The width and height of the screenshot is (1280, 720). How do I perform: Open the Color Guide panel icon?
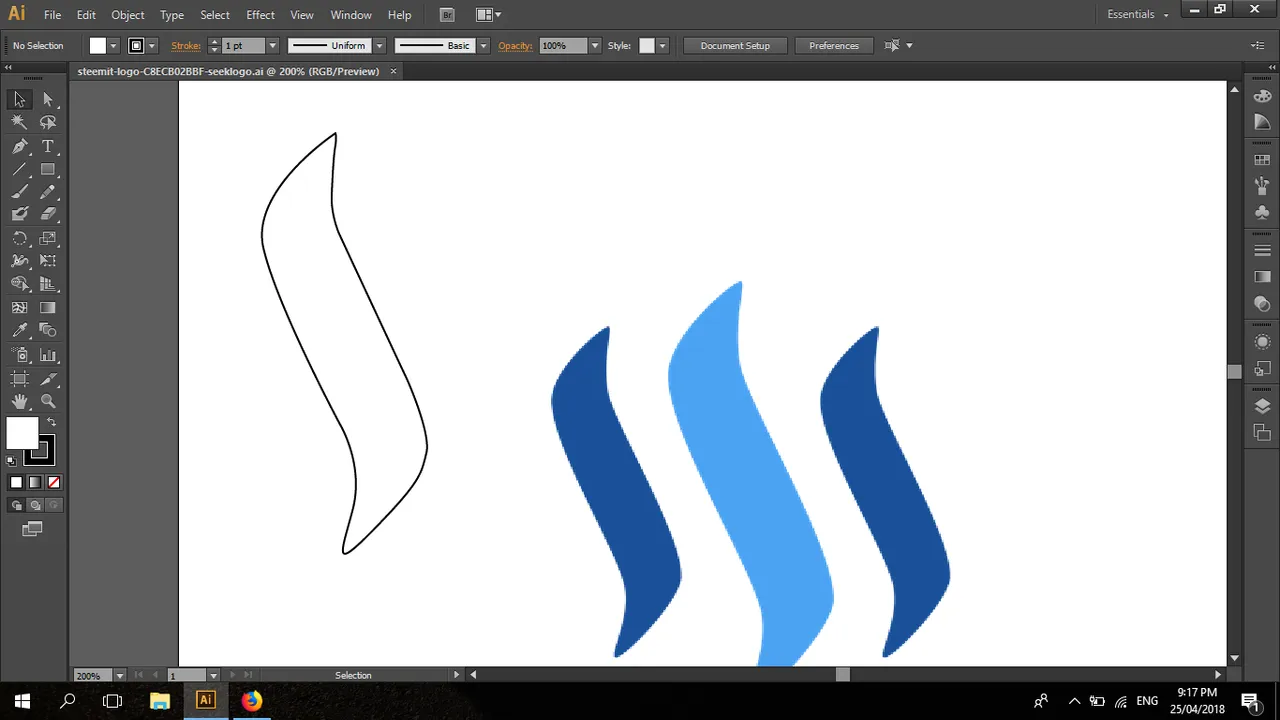(1262, 123)
